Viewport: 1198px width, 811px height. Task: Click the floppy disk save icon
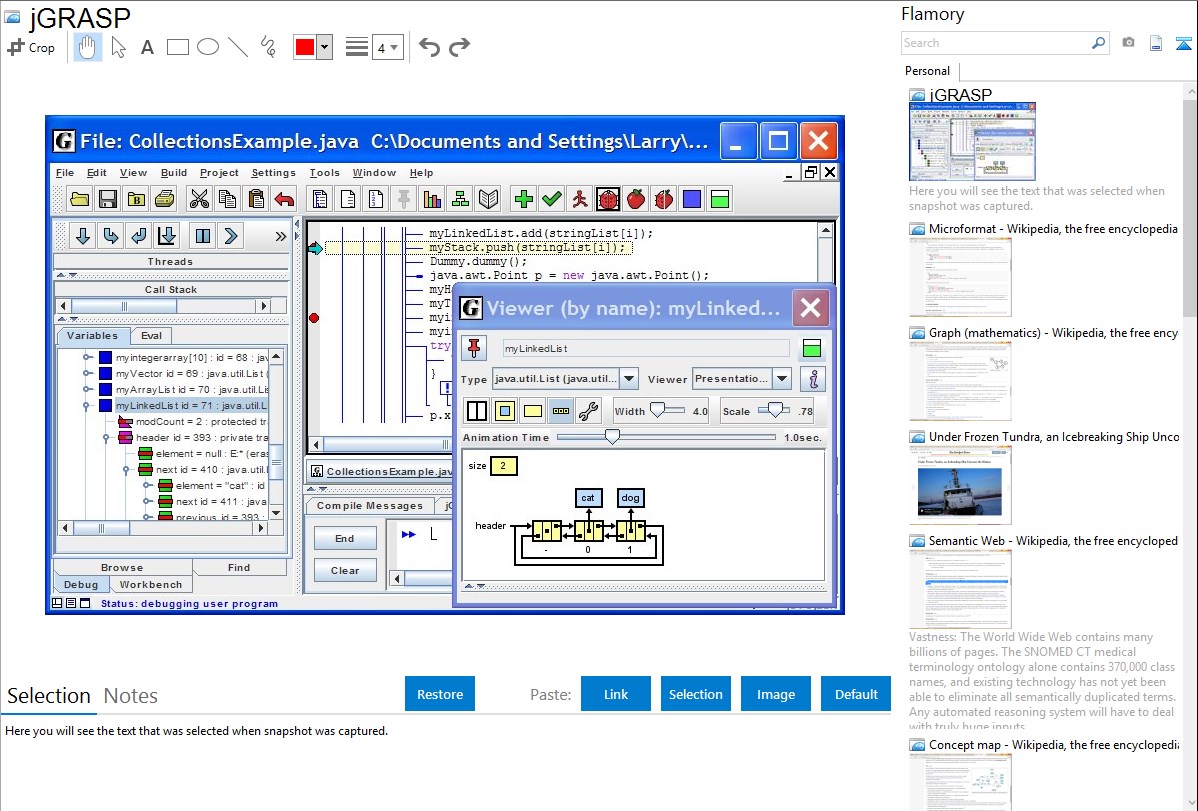(108, 200)
